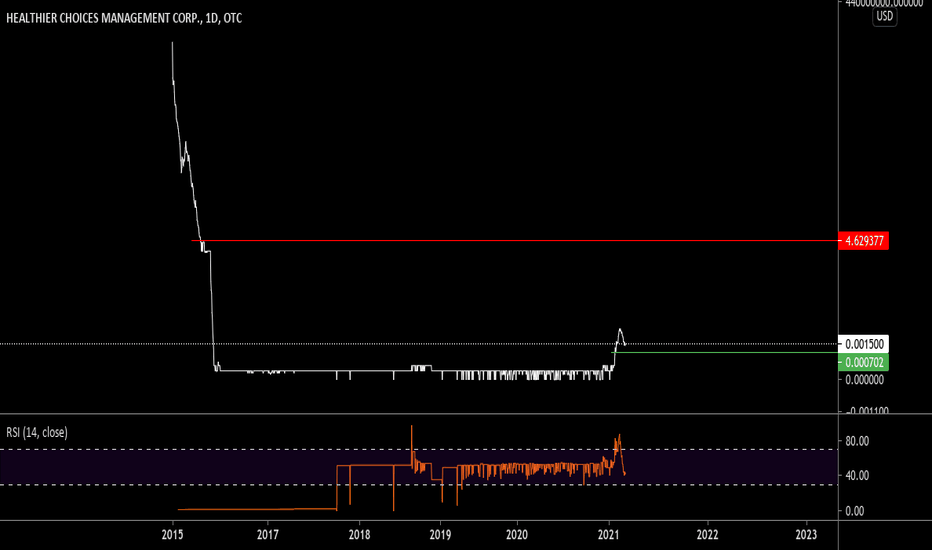Viewport: 932px width, 550px height.
Task: Click the 80.00 RSI axis value
Action: tap(857, 441)
